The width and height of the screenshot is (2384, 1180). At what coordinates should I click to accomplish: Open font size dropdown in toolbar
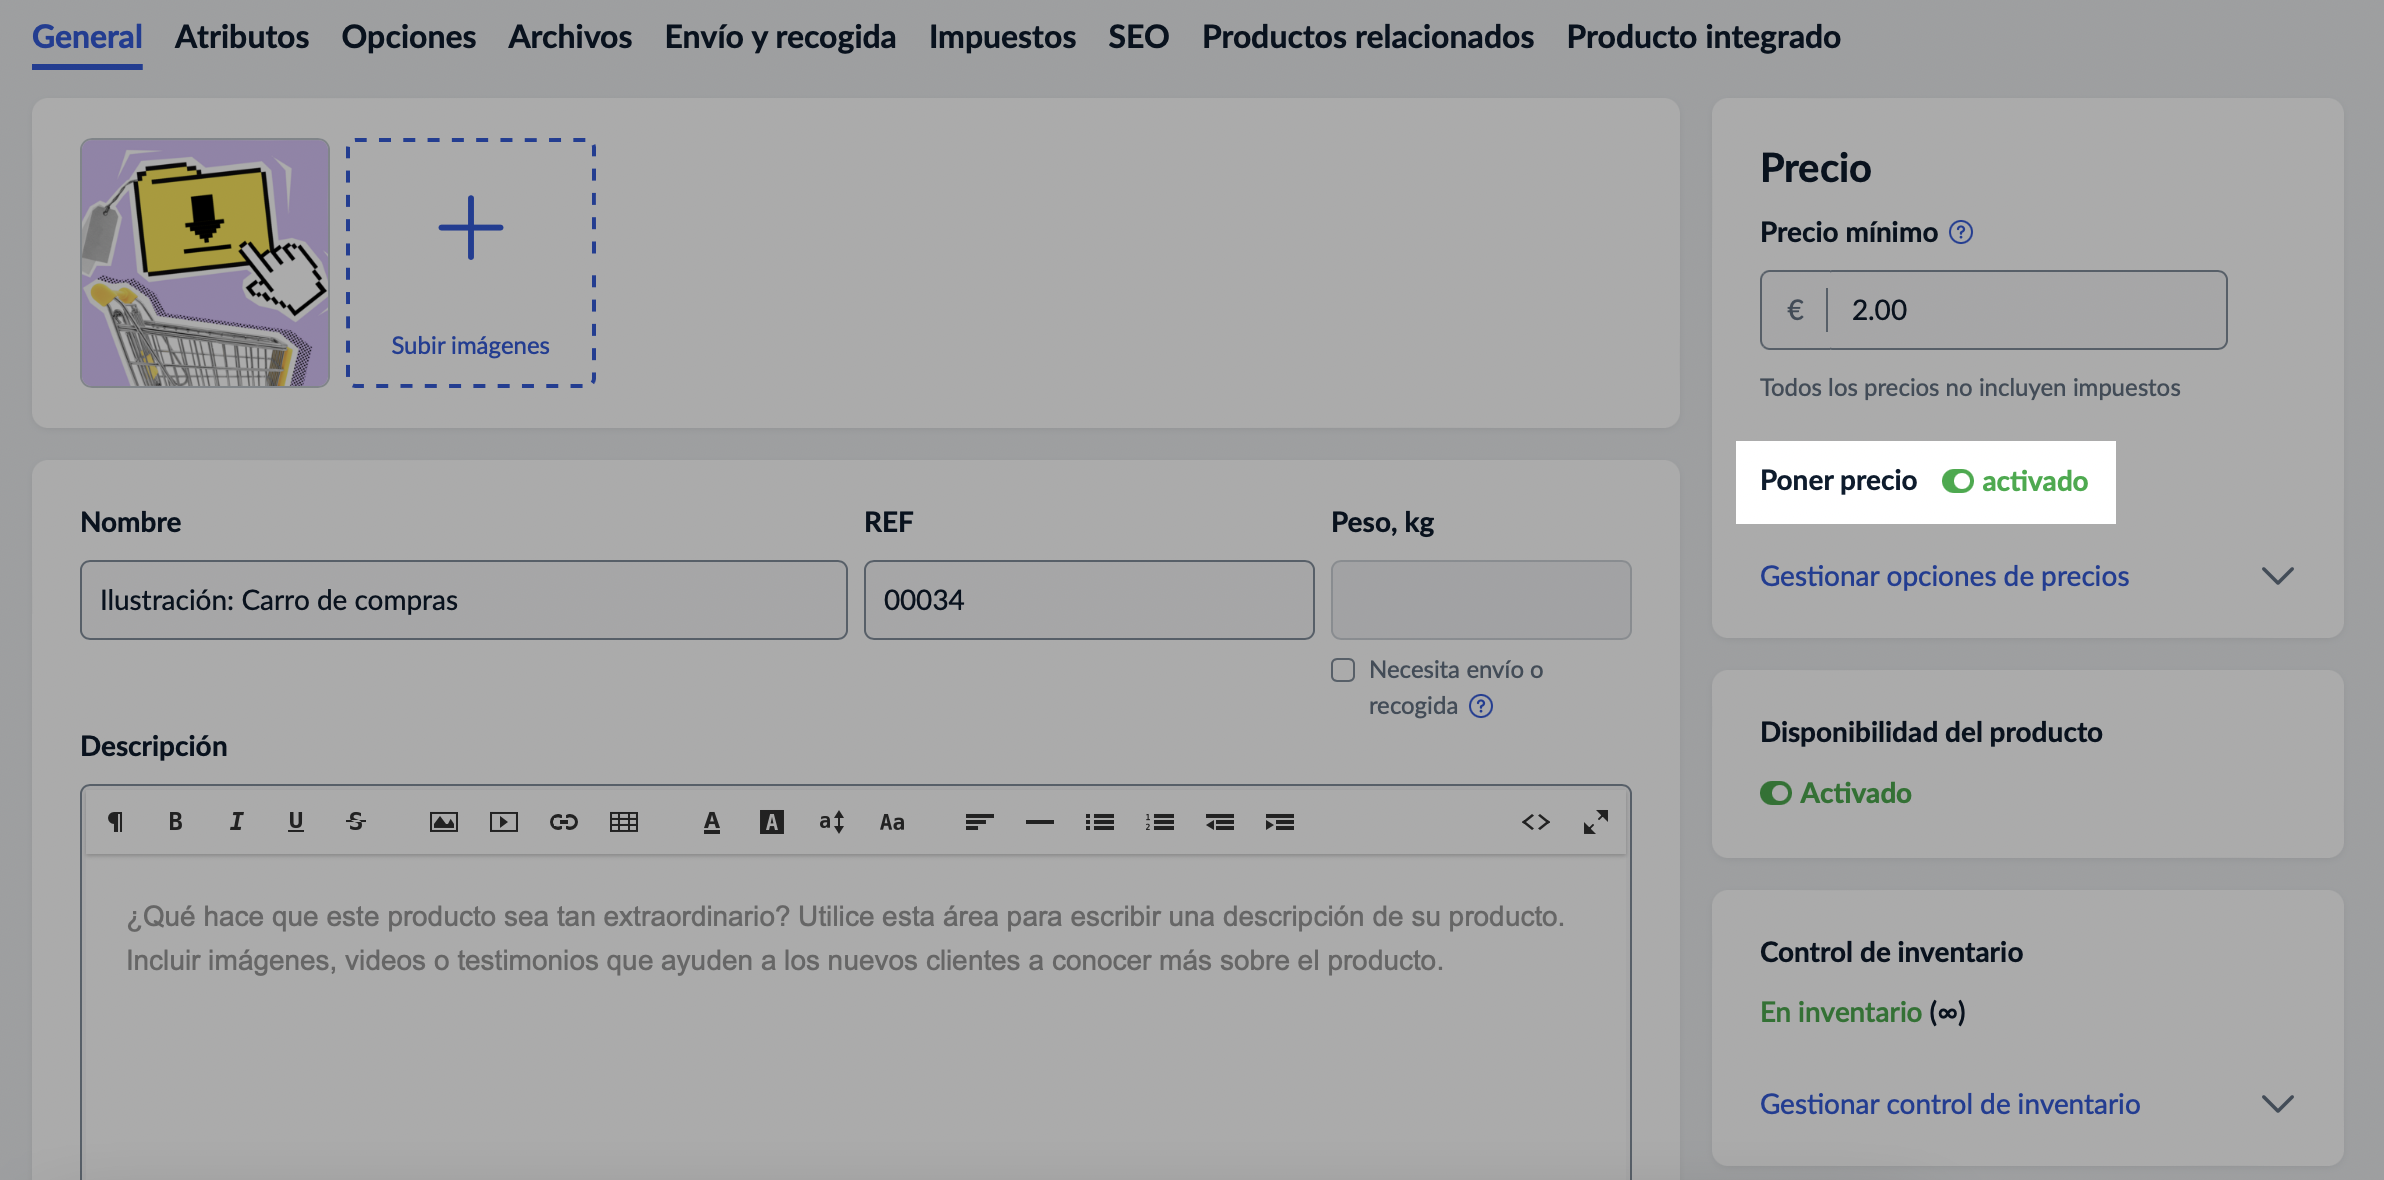click(832, 822)
